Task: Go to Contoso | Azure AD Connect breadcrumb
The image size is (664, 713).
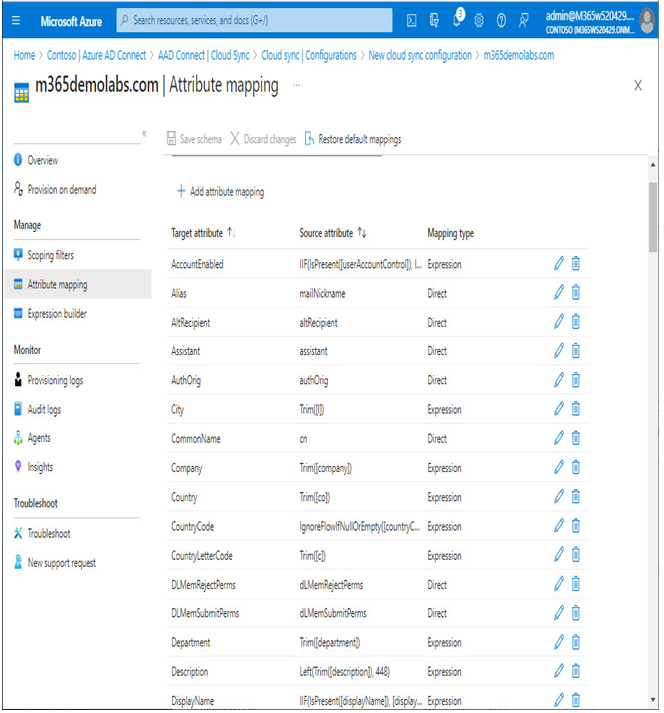Action: click(96, 55)
